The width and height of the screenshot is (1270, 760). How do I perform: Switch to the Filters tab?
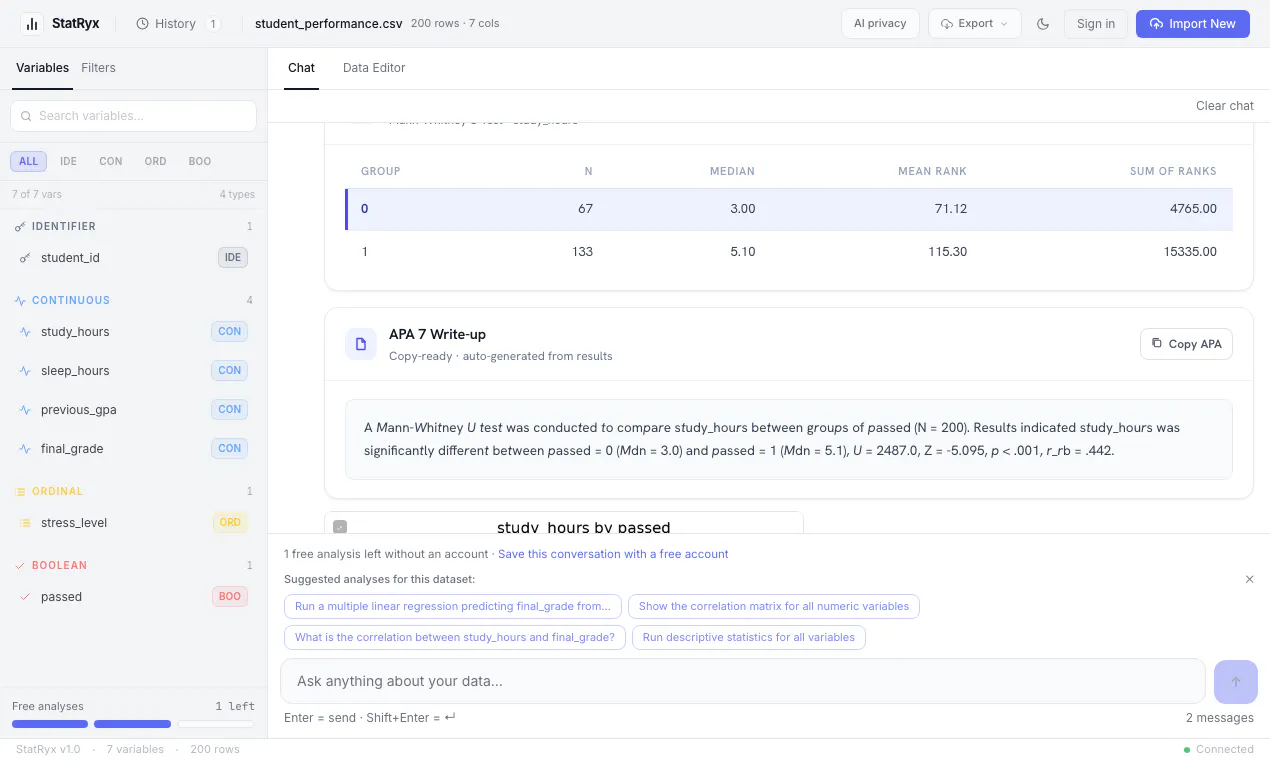tap(98, 68)
